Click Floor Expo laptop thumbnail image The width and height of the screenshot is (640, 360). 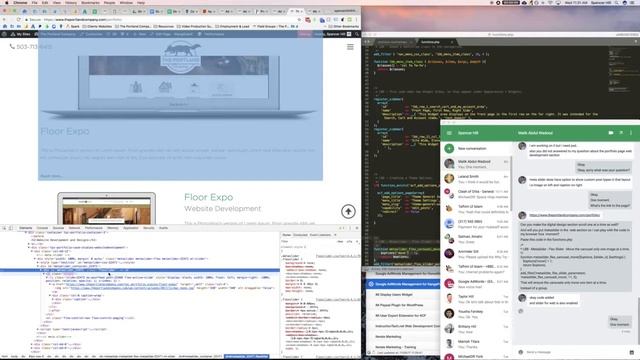click(107, 209)
